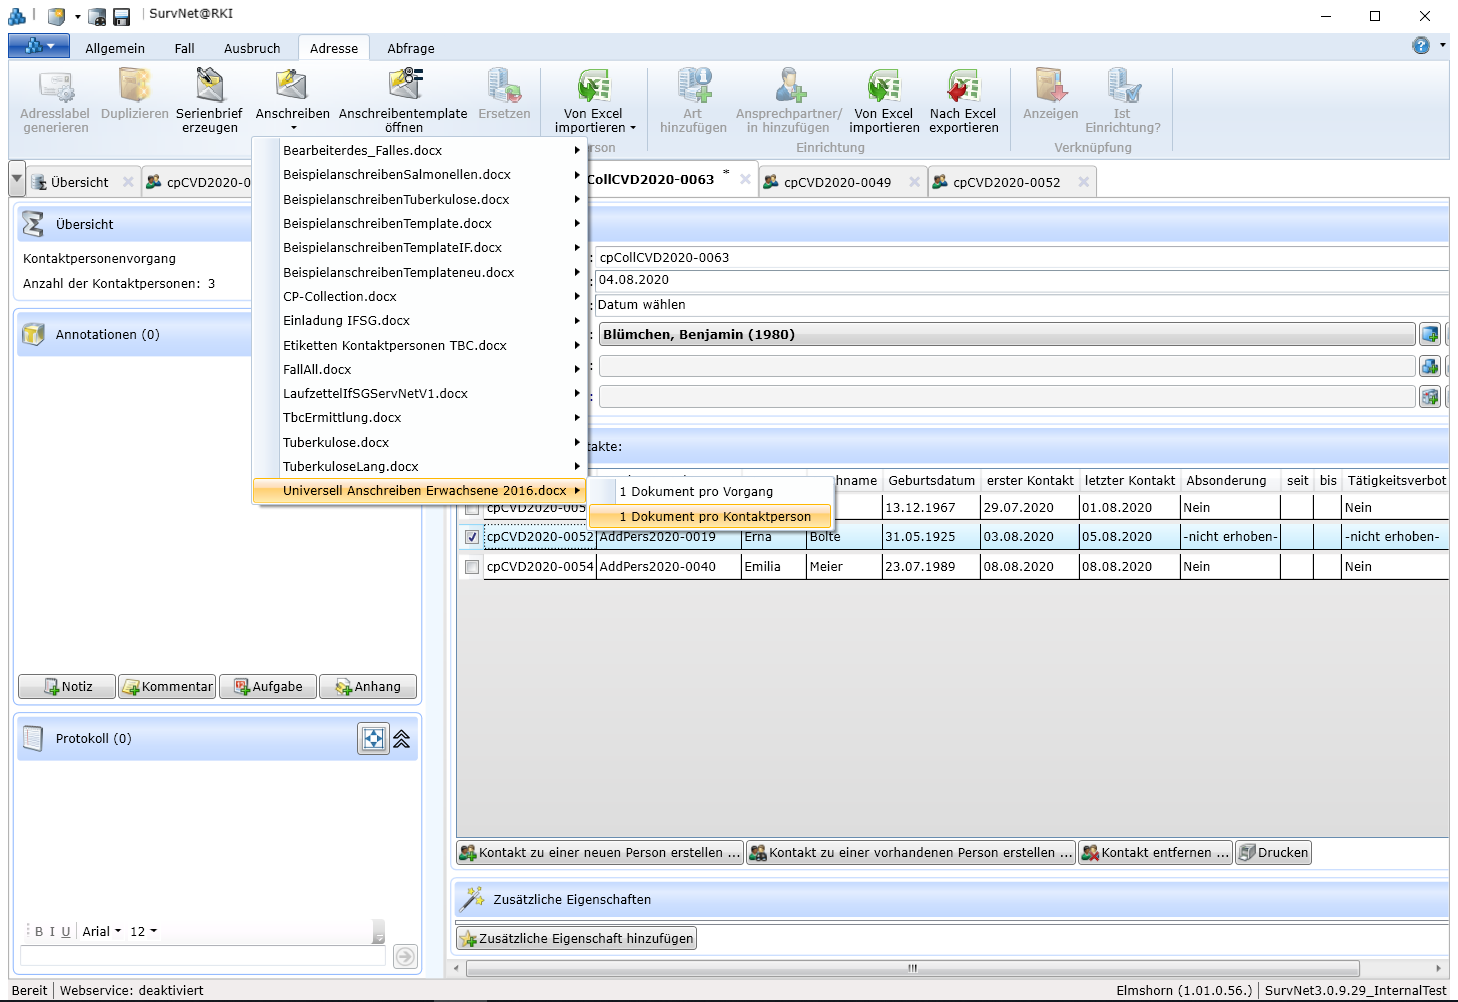Viewport: 1458px width, 1002px height.
Task: Open the font size 12 dropdown
Action: 143,932
